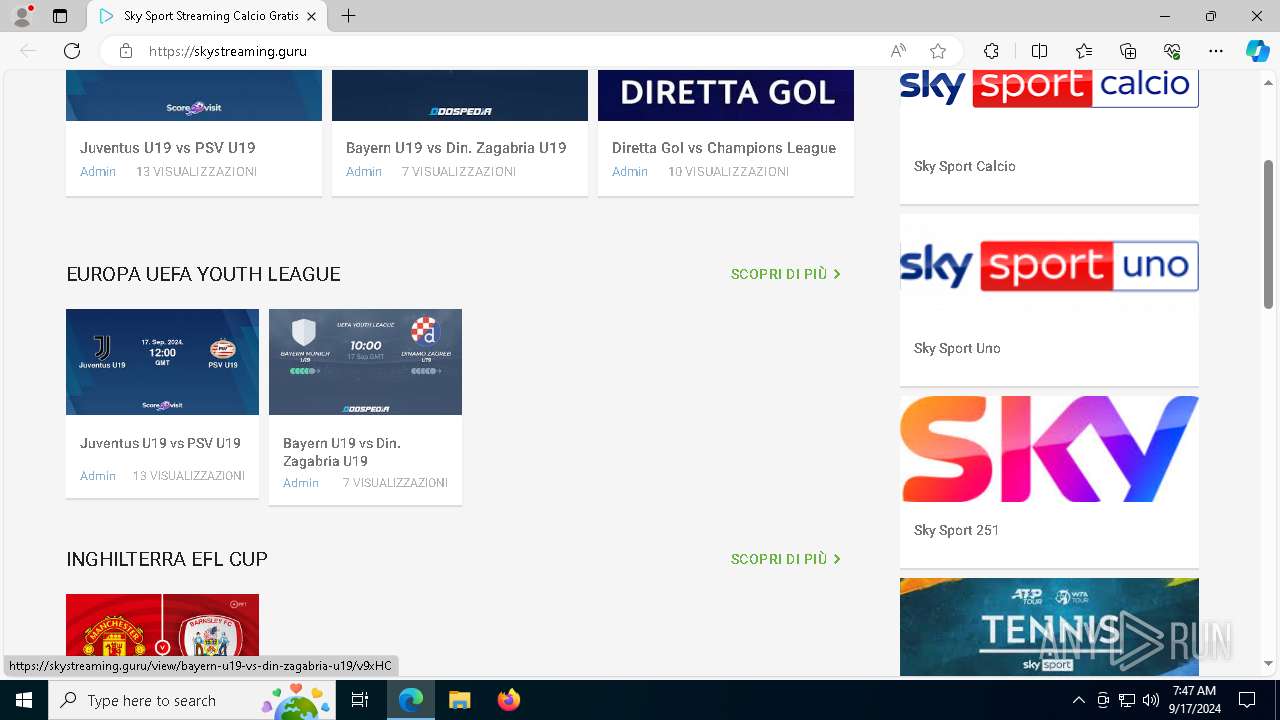Click the address bar URL

tap(228, 51)
